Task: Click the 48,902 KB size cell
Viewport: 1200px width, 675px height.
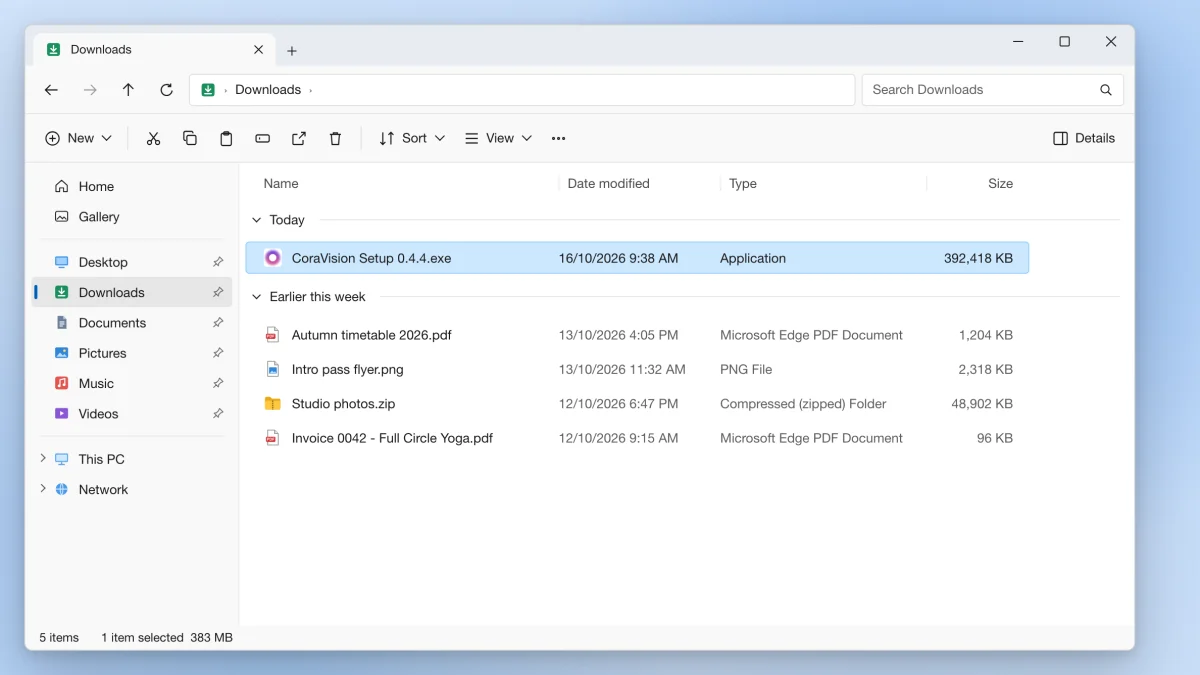Action: [982, 404]
